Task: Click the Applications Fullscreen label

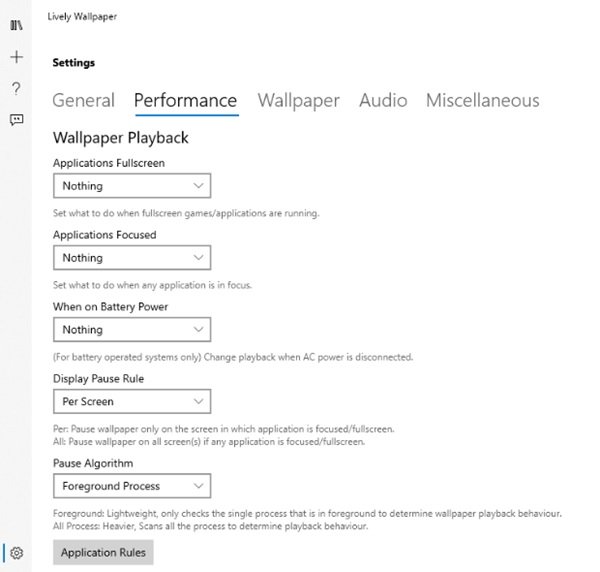Action: click(x=109, y=163)
